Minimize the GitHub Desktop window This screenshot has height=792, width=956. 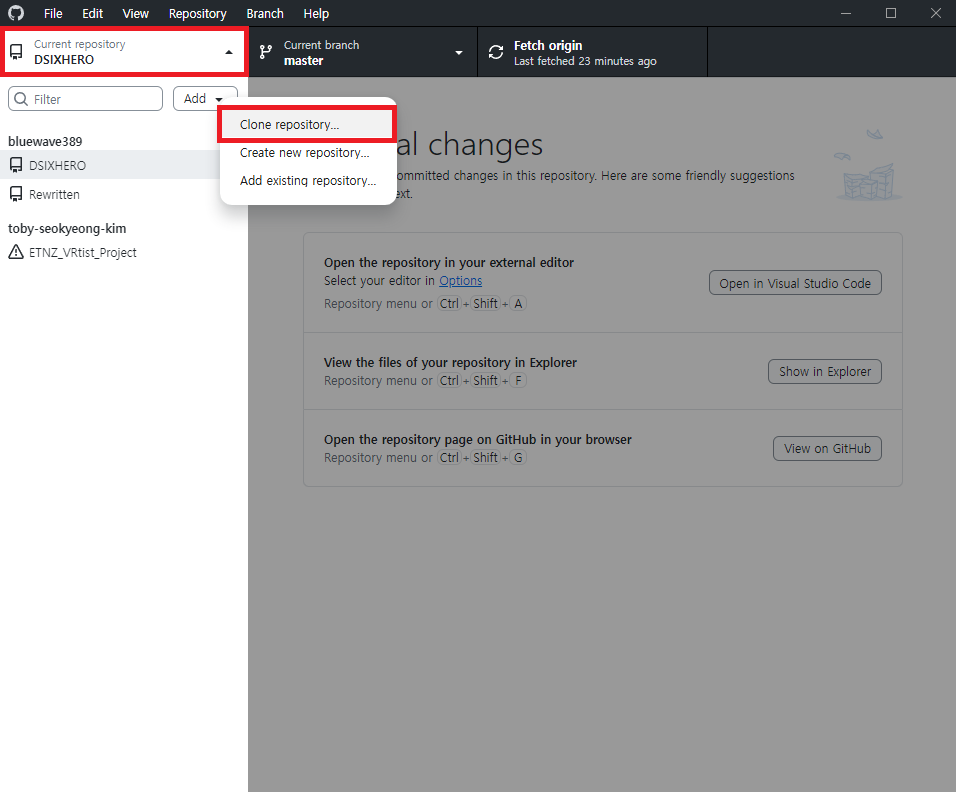[846, 13]
